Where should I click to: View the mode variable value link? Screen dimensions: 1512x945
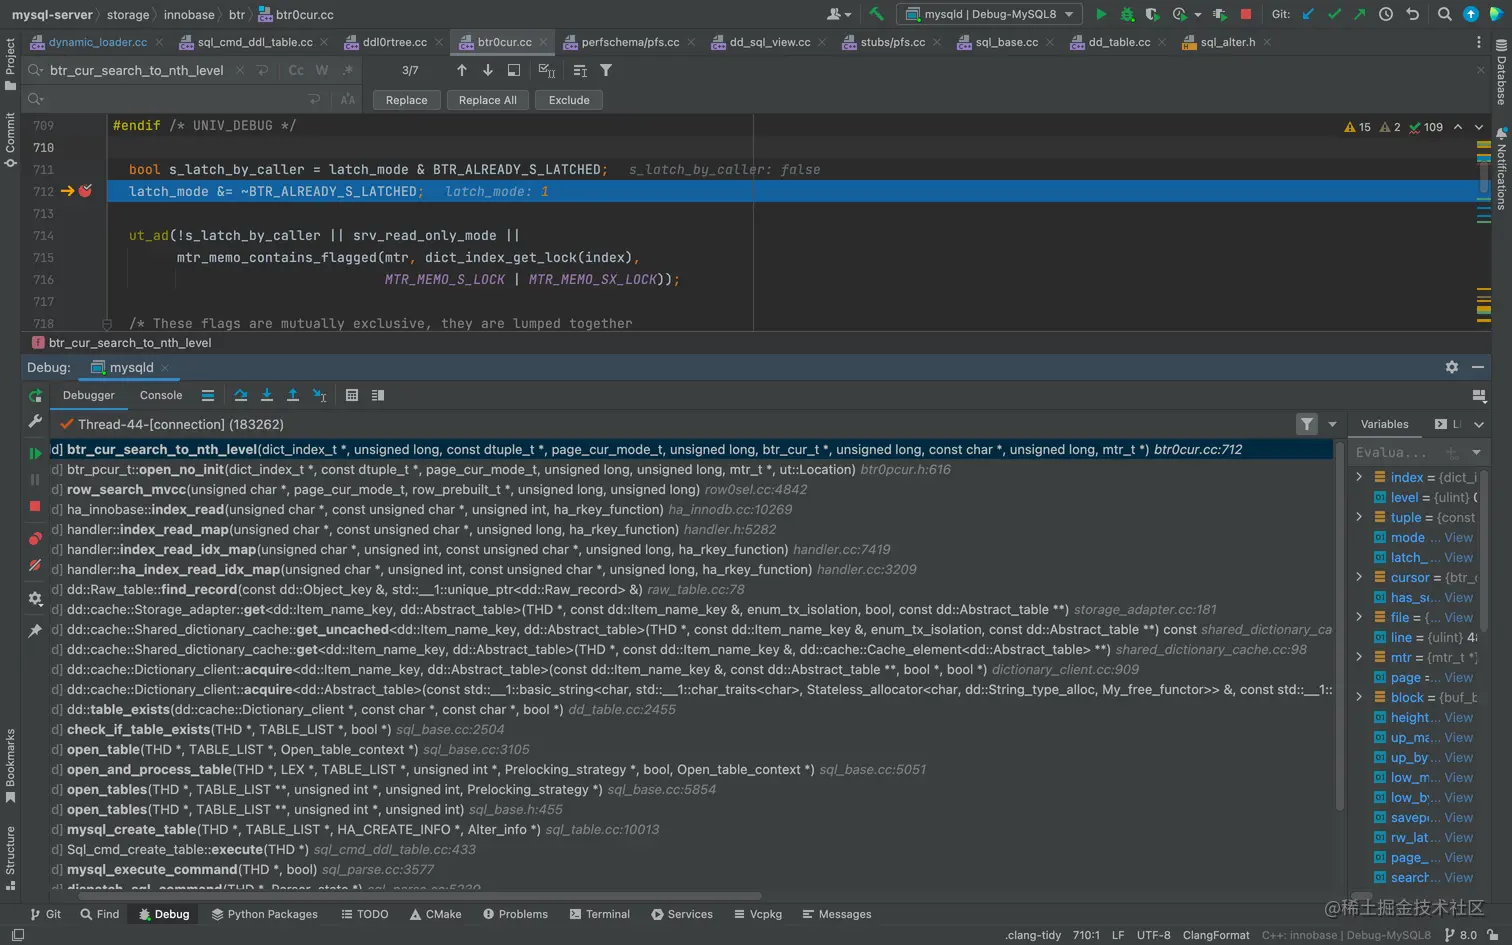coord(1458,537)
